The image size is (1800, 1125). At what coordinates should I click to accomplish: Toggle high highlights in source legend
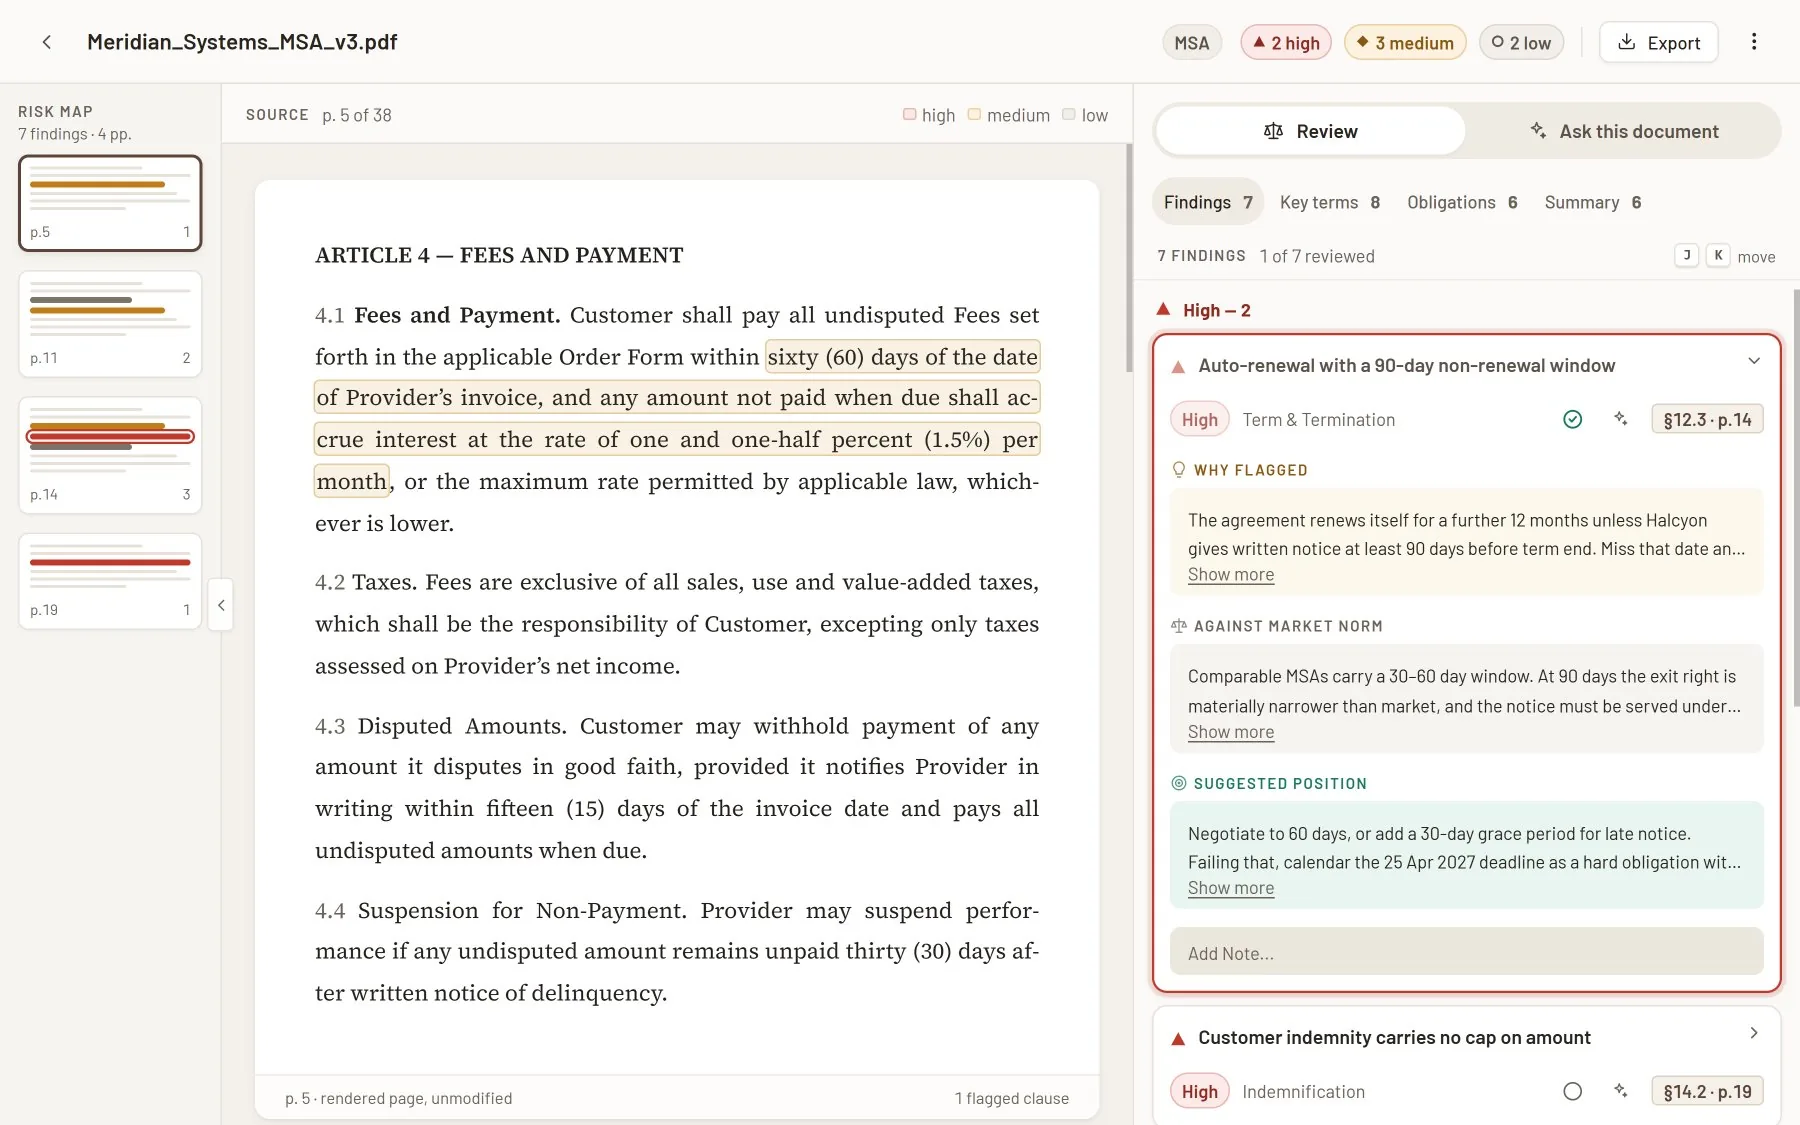929,115
